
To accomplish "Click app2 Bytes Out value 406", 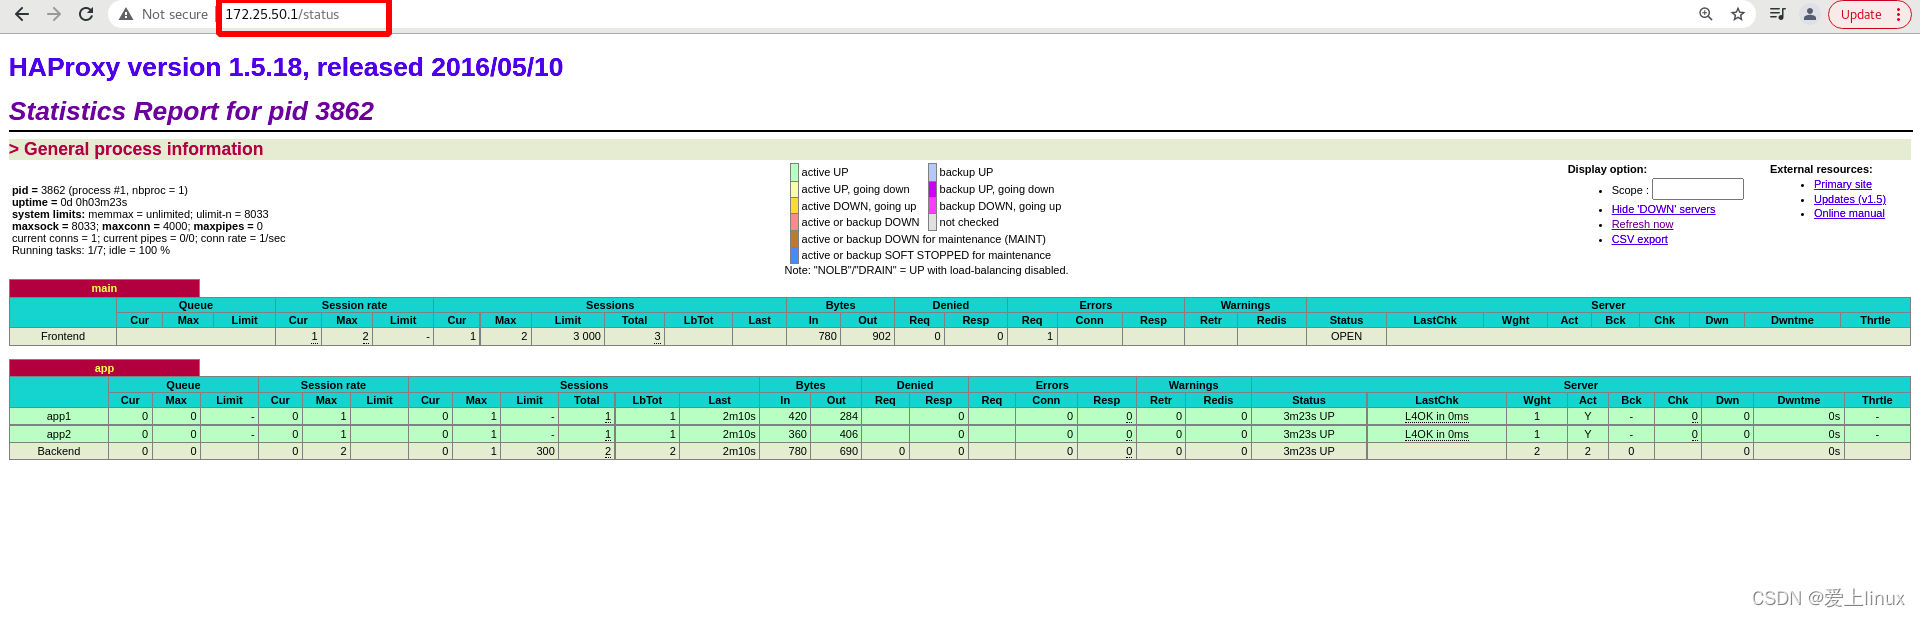I will [849, 434].
